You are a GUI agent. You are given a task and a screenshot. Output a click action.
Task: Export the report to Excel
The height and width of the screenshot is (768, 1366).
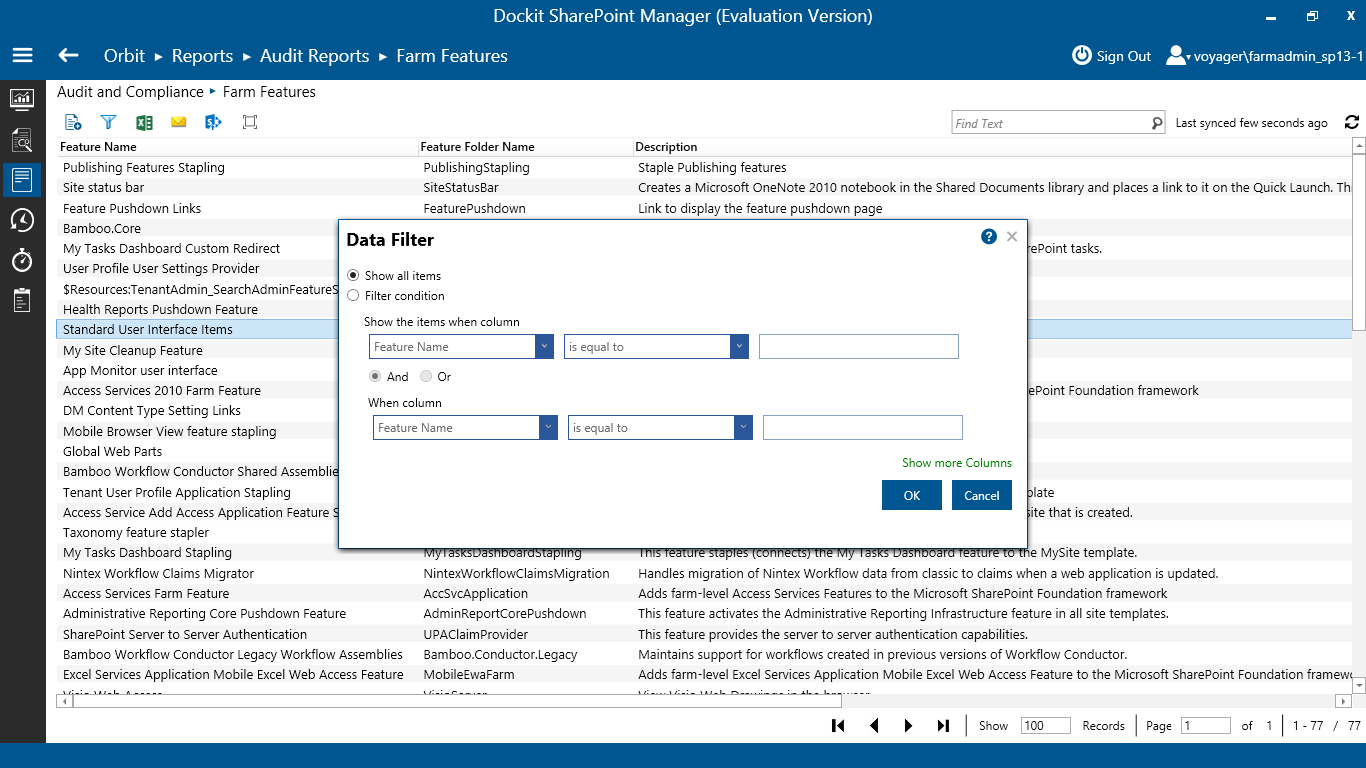coord(144,122)
